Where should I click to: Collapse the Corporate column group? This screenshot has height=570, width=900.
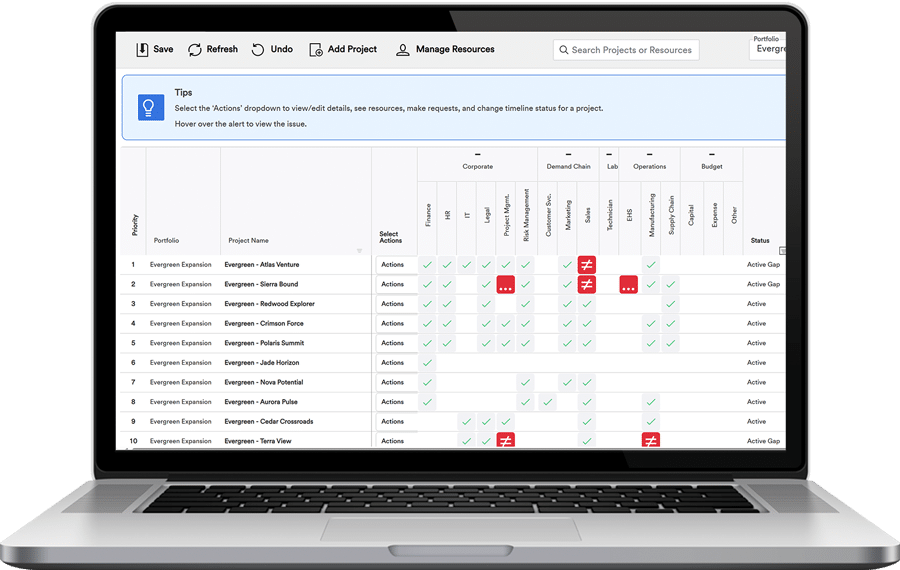pos(477,155)
